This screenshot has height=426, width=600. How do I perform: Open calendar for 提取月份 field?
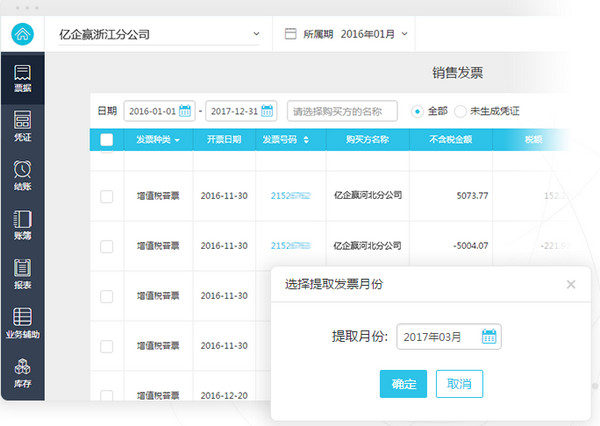click(488, 337)
